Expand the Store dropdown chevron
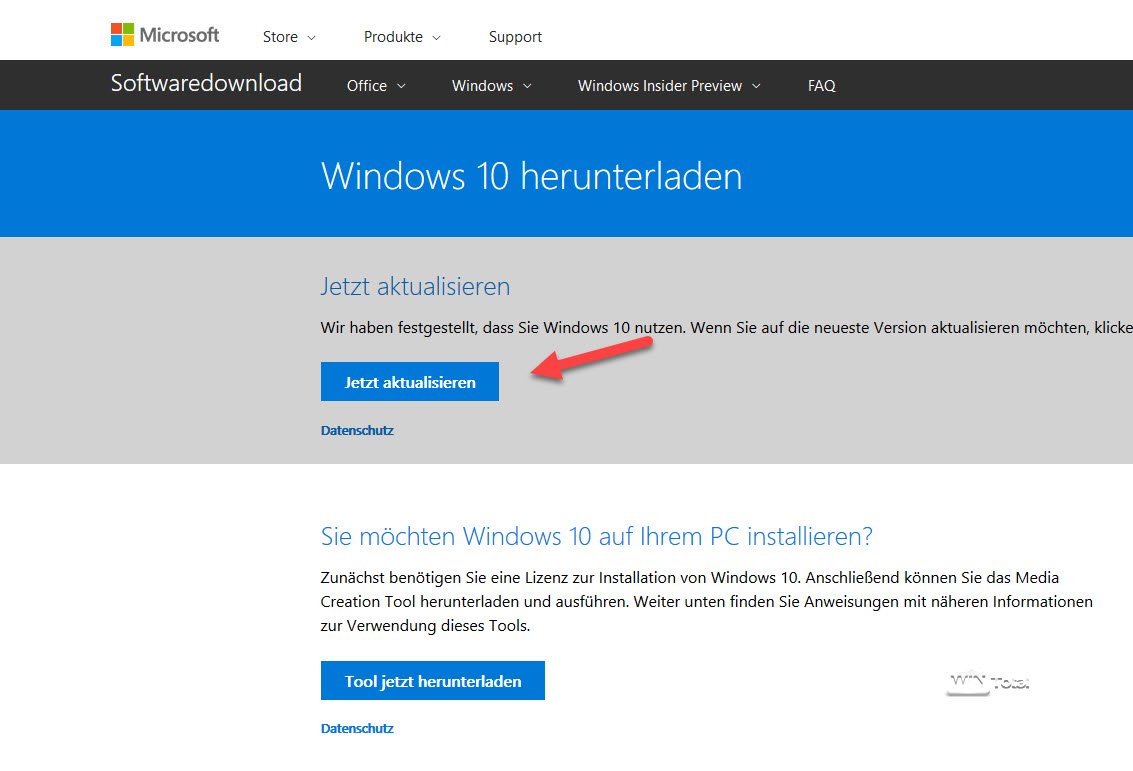This screenshot has height=771, width=1133. pos(311,38)
